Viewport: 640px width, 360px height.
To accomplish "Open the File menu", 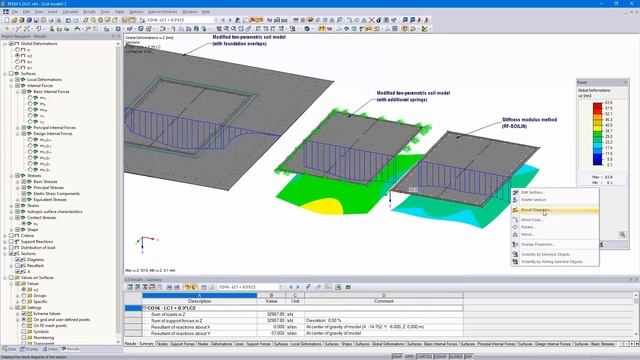I will [15, 12].
